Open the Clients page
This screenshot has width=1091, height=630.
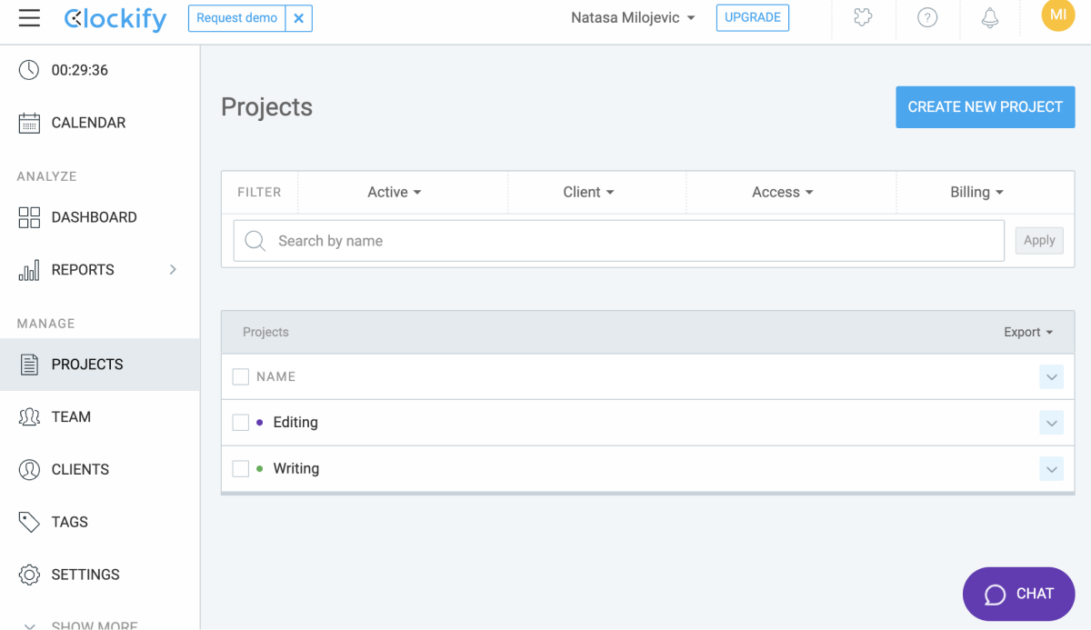[x=80, y=469]
